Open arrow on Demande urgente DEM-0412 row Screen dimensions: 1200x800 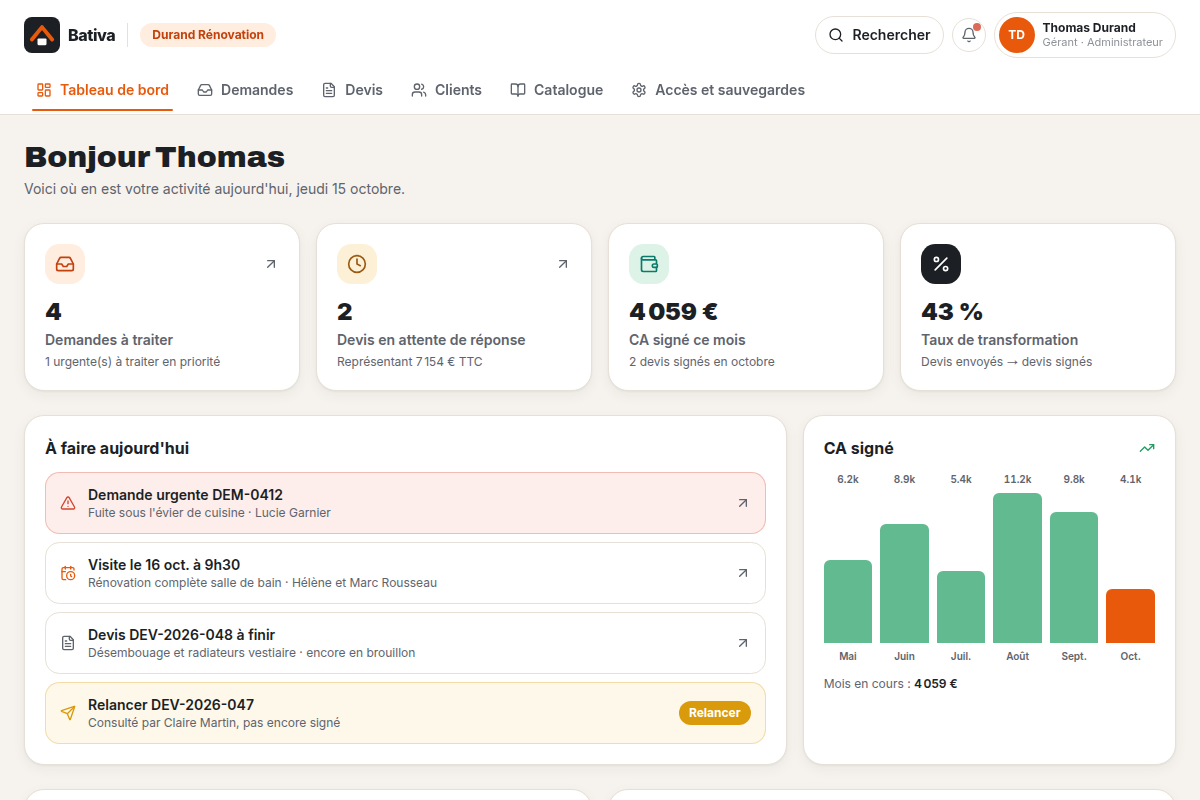[x=742, y=503]
